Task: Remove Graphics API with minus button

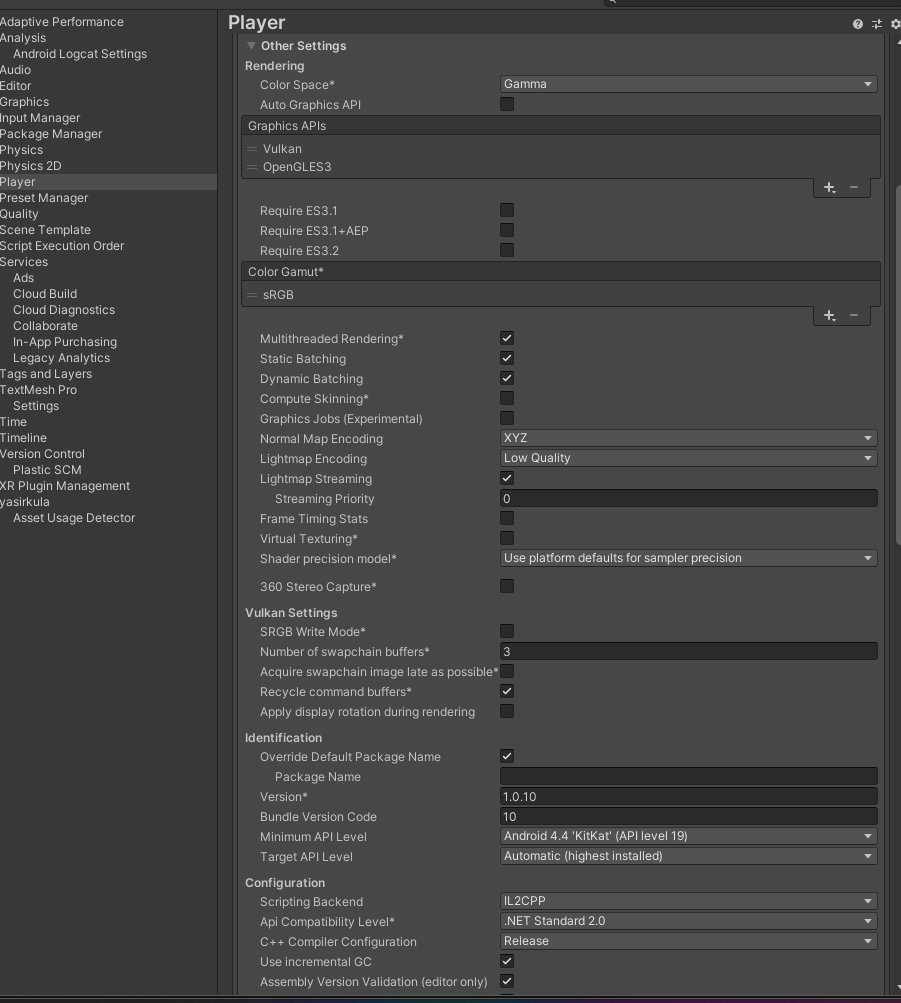Action: (x=854, y=187)
